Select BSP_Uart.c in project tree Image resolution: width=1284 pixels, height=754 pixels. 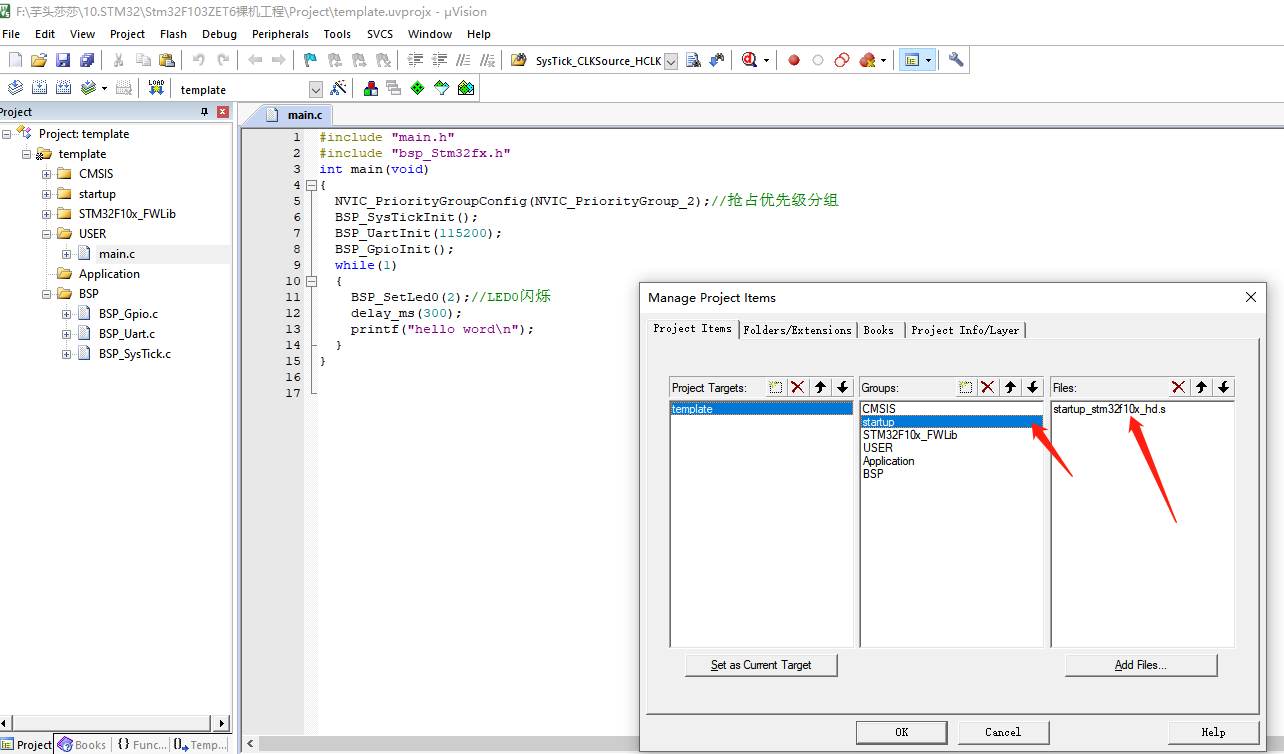(126, 334)
